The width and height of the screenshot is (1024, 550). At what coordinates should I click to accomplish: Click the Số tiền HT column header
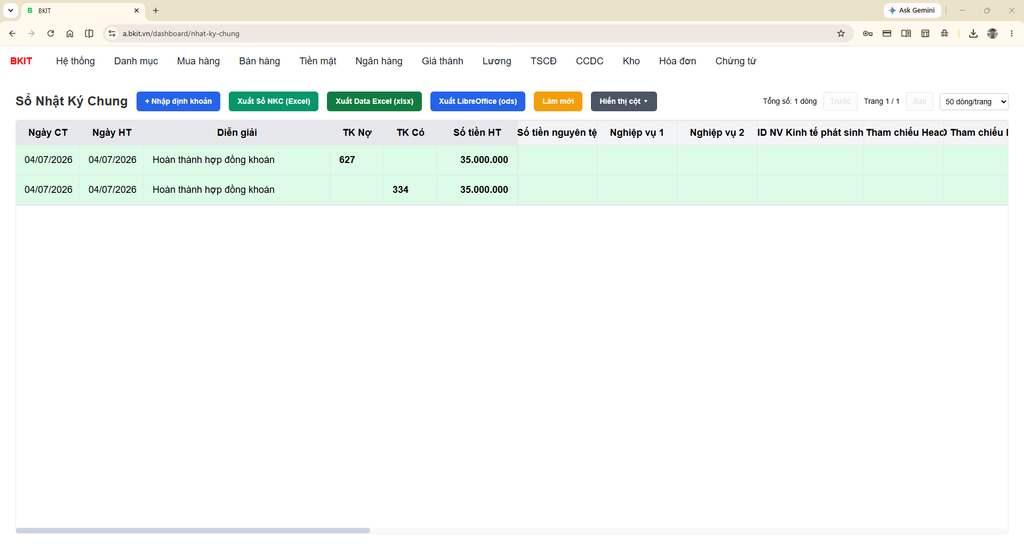pos(477,133)
